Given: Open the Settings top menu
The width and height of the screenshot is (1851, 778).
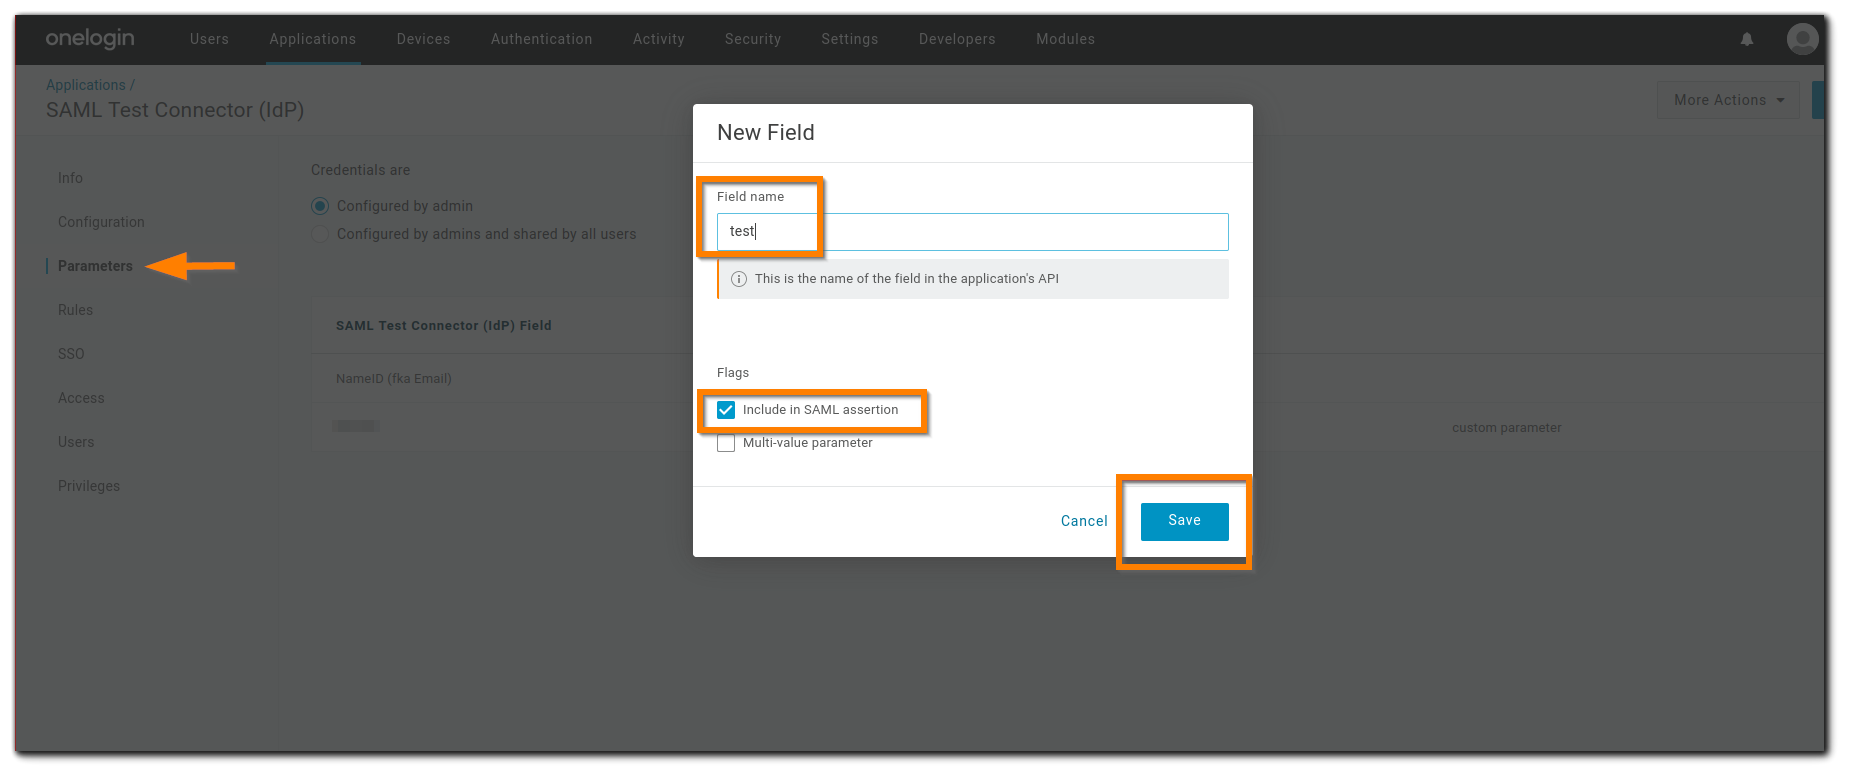Looking at the screenshot, I should (x=850, y=39).
